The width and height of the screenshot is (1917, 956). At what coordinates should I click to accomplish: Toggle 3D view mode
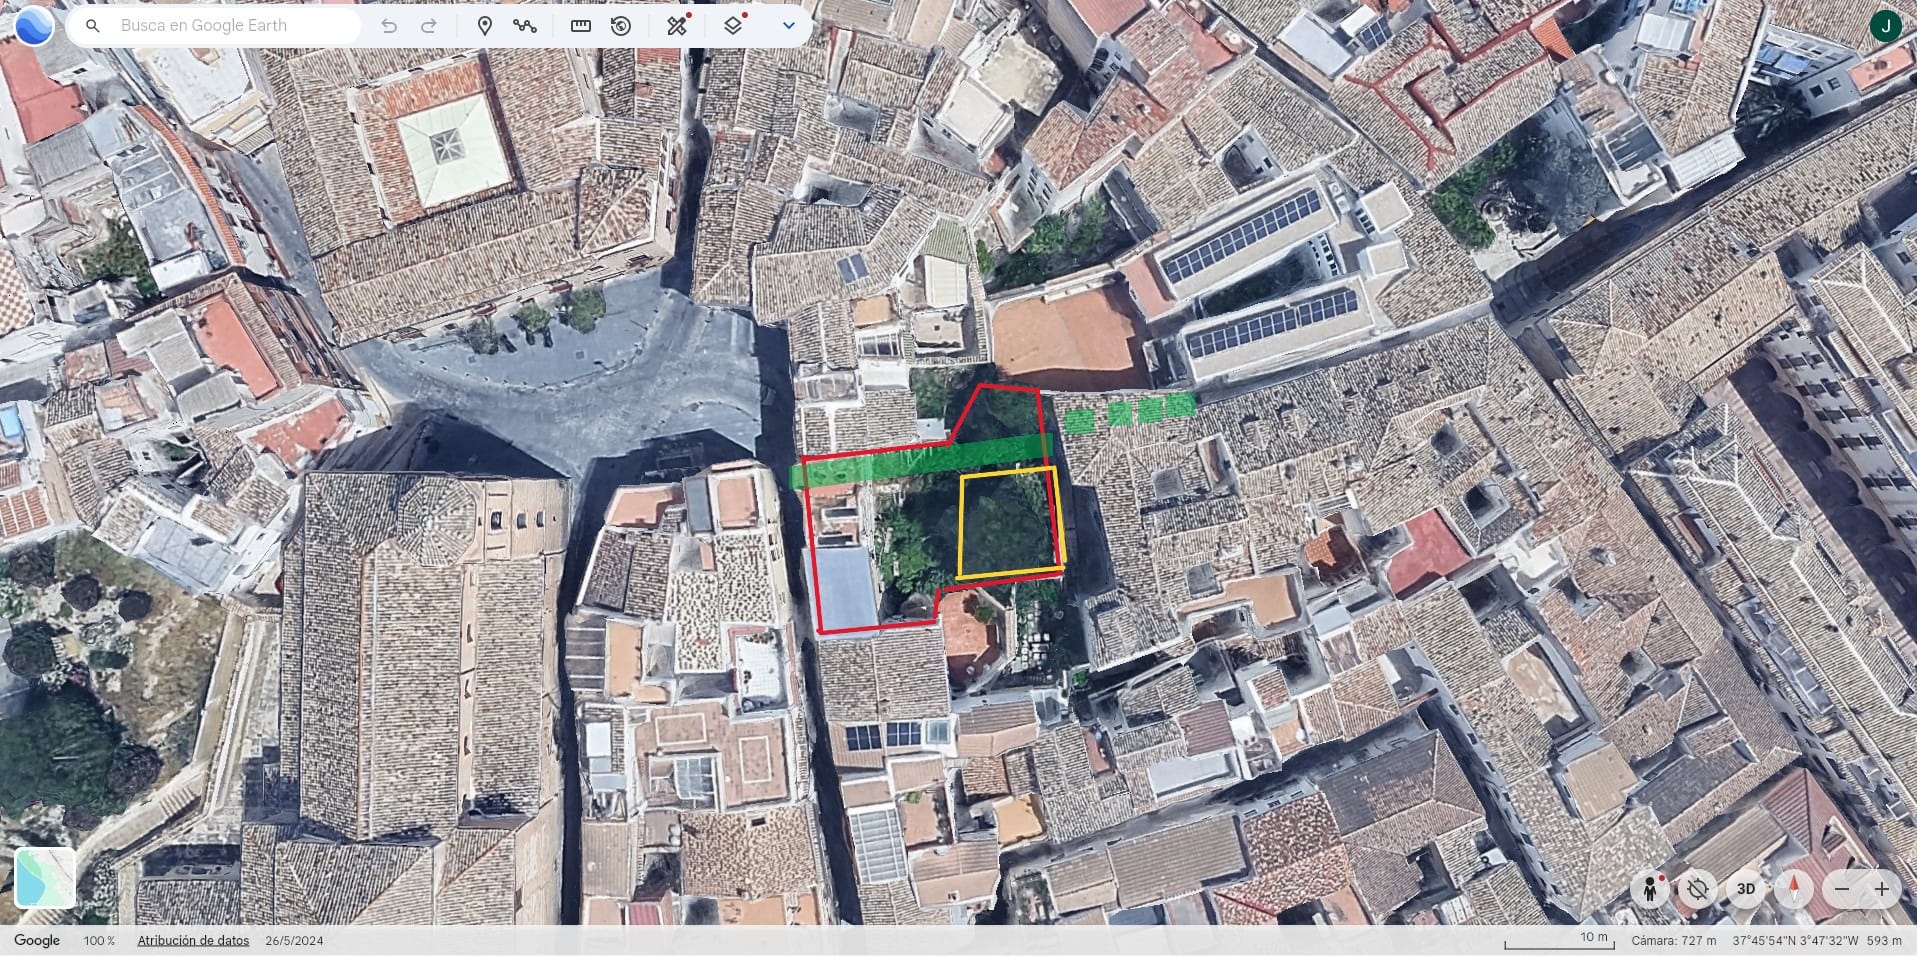click(x=1745, y=888)
